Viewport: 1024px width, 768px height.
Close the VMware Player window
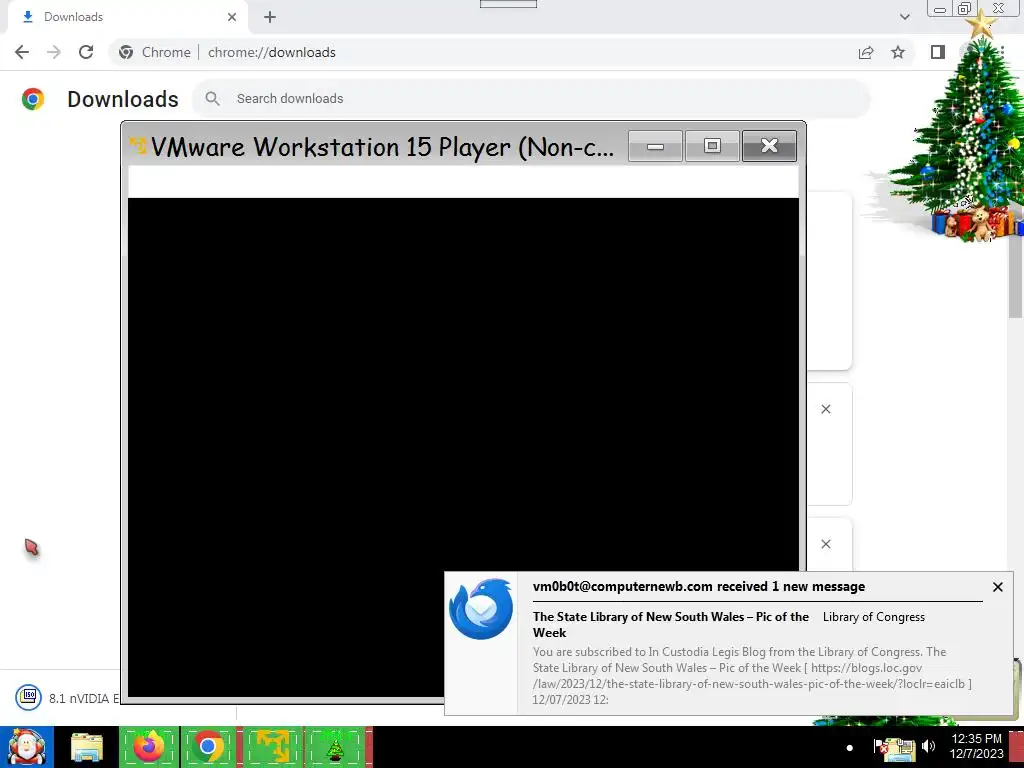click(769, 146)
